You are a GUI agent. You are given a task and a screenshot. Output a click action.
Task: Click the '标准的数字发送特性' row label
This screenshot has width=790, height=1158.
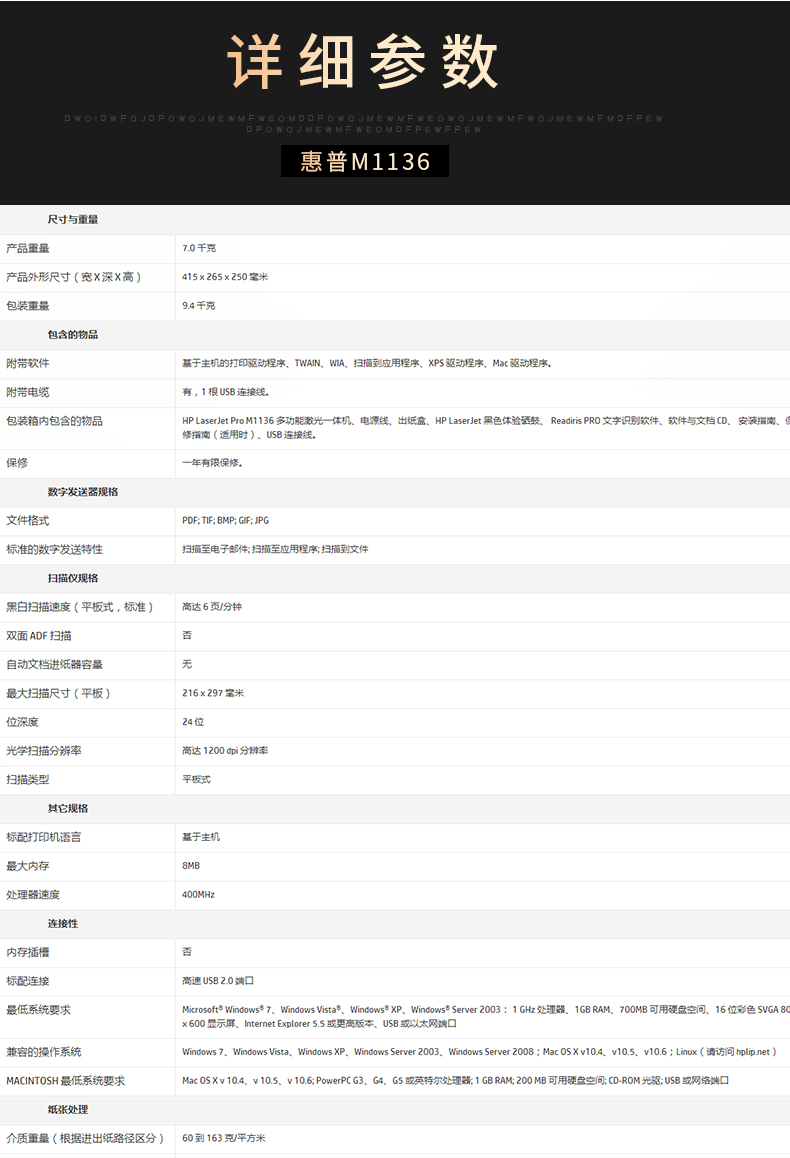pyautogui.click(x=55, y=549)
